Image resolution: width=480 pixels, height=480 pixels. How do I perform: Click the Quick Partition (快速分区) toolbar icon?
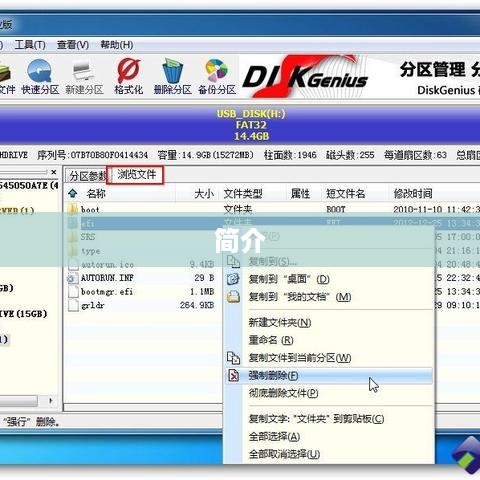point(40,77)
